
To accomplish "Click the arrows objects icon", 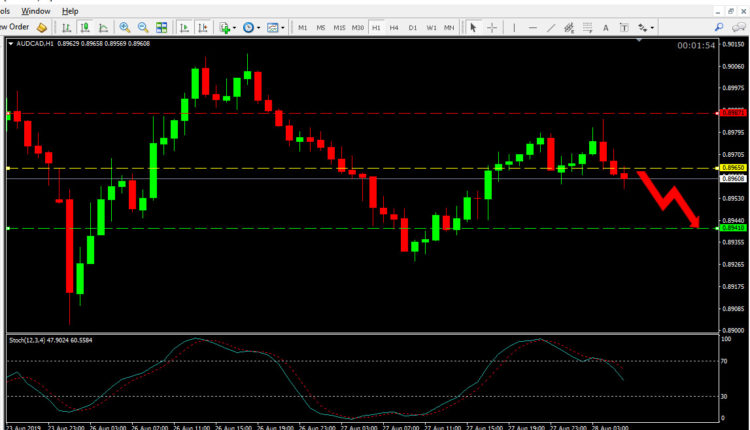I will click(643, 28).
